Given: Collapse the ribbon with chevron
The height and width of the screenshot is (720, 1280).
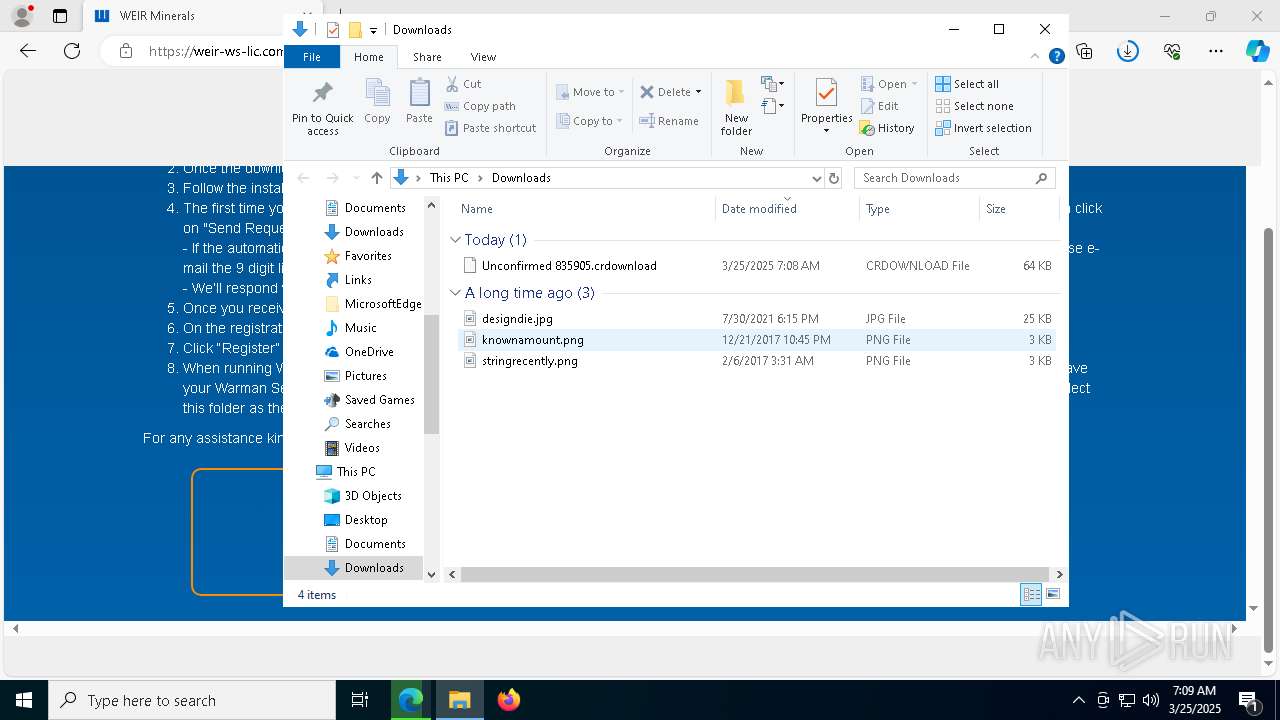Looking at the screenshot, I should point(1035,57).
